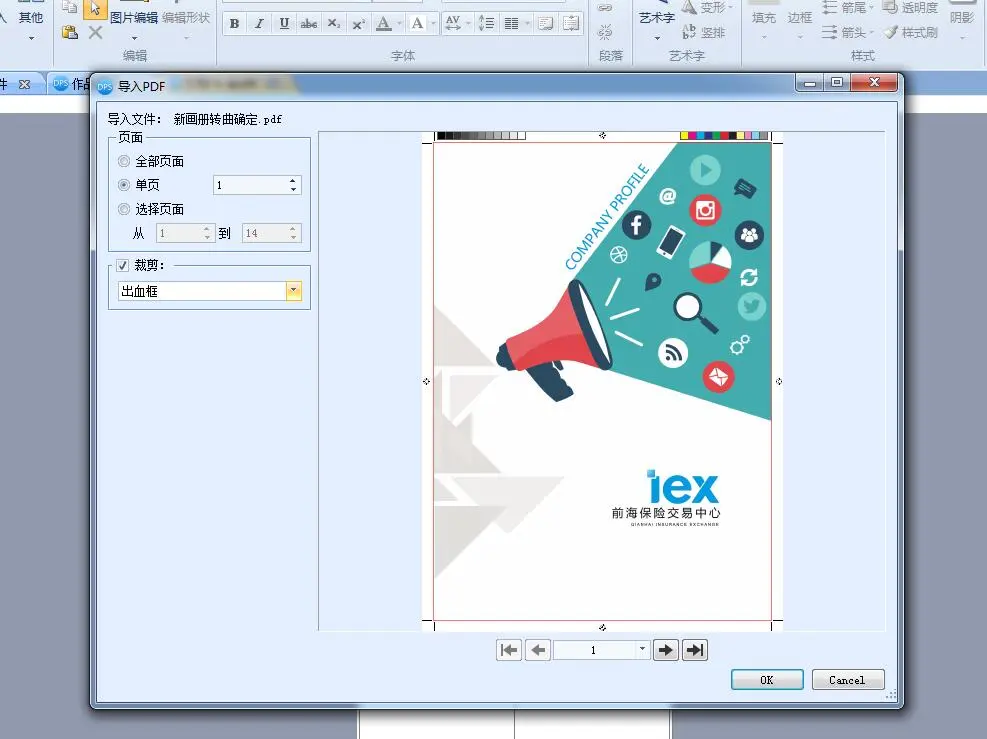Toggle bold formatting in ribbon
Viewport: 987px width, 739px height.
[234, 24]
